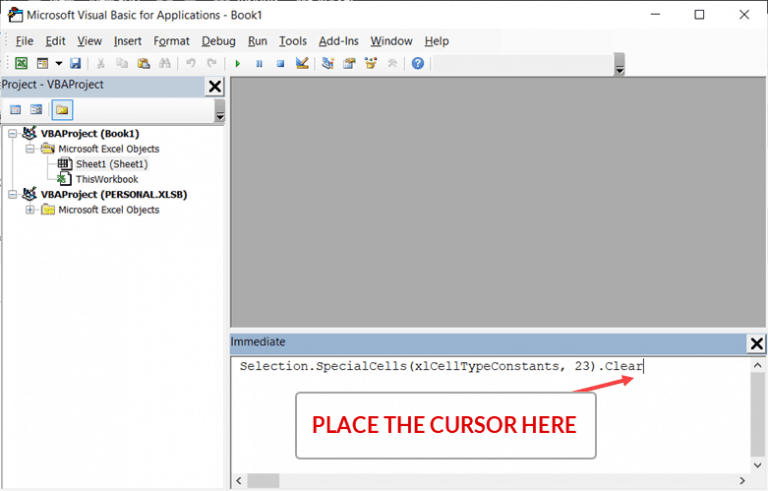Image resolution: width=768 pixels, height=491 pixels.
Task: Expand Microsoft Excel Objects under PERSONAL.XLSB
Action: point(31,210)
